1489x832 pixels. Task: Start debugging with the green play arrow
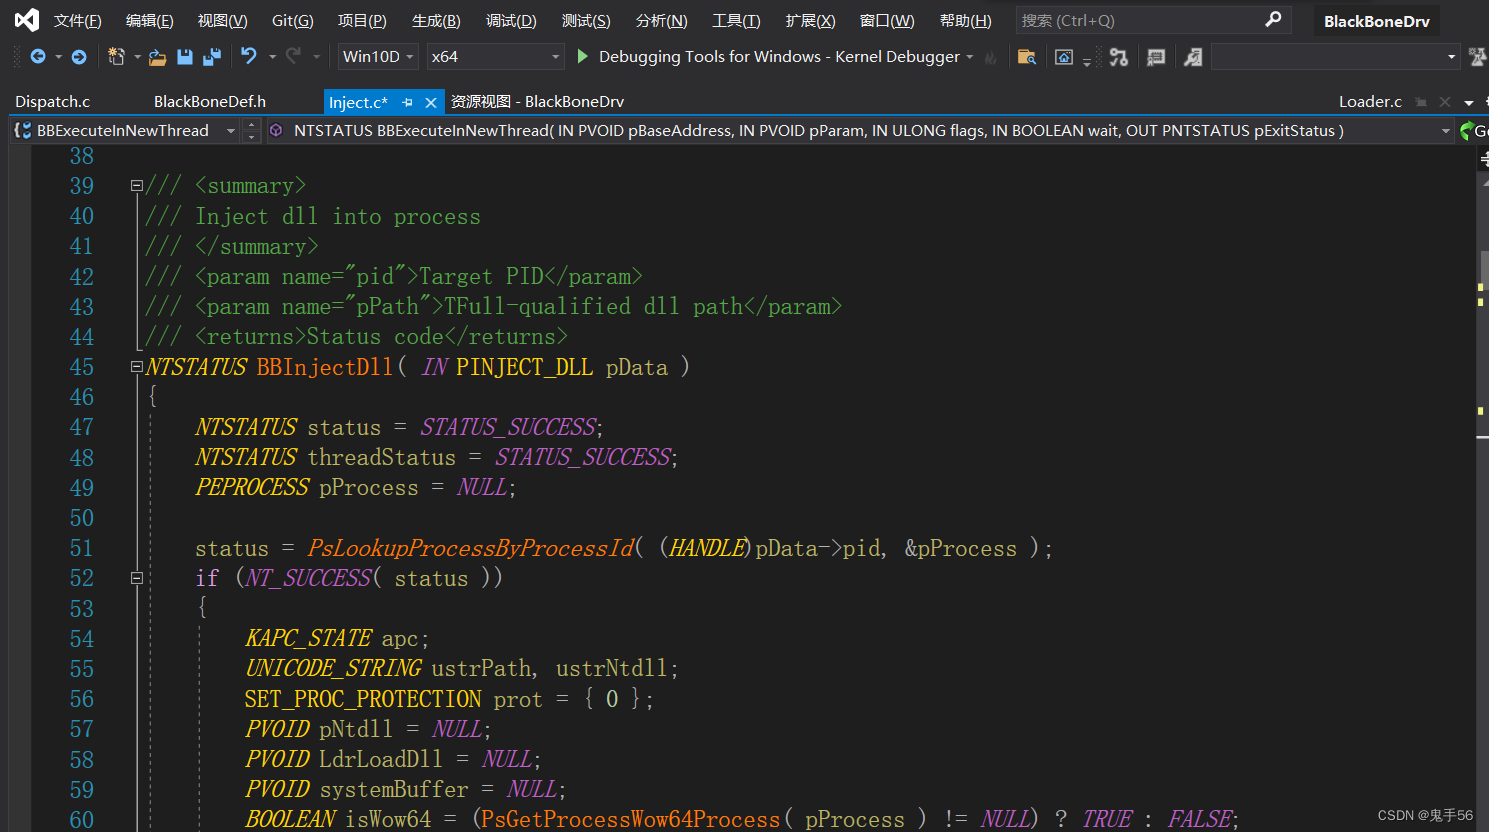click(583, 56)
